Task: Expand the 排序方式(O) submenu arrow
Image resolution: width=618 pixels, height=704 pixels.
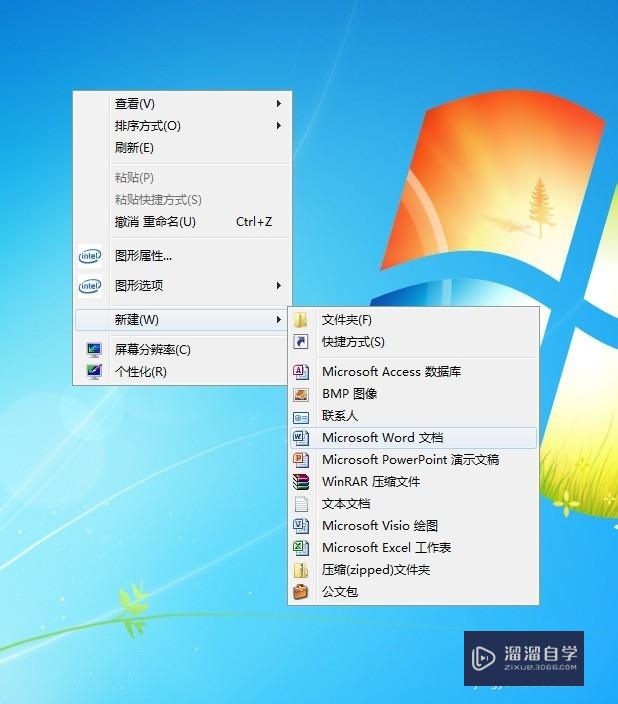Action: point(279,126)
